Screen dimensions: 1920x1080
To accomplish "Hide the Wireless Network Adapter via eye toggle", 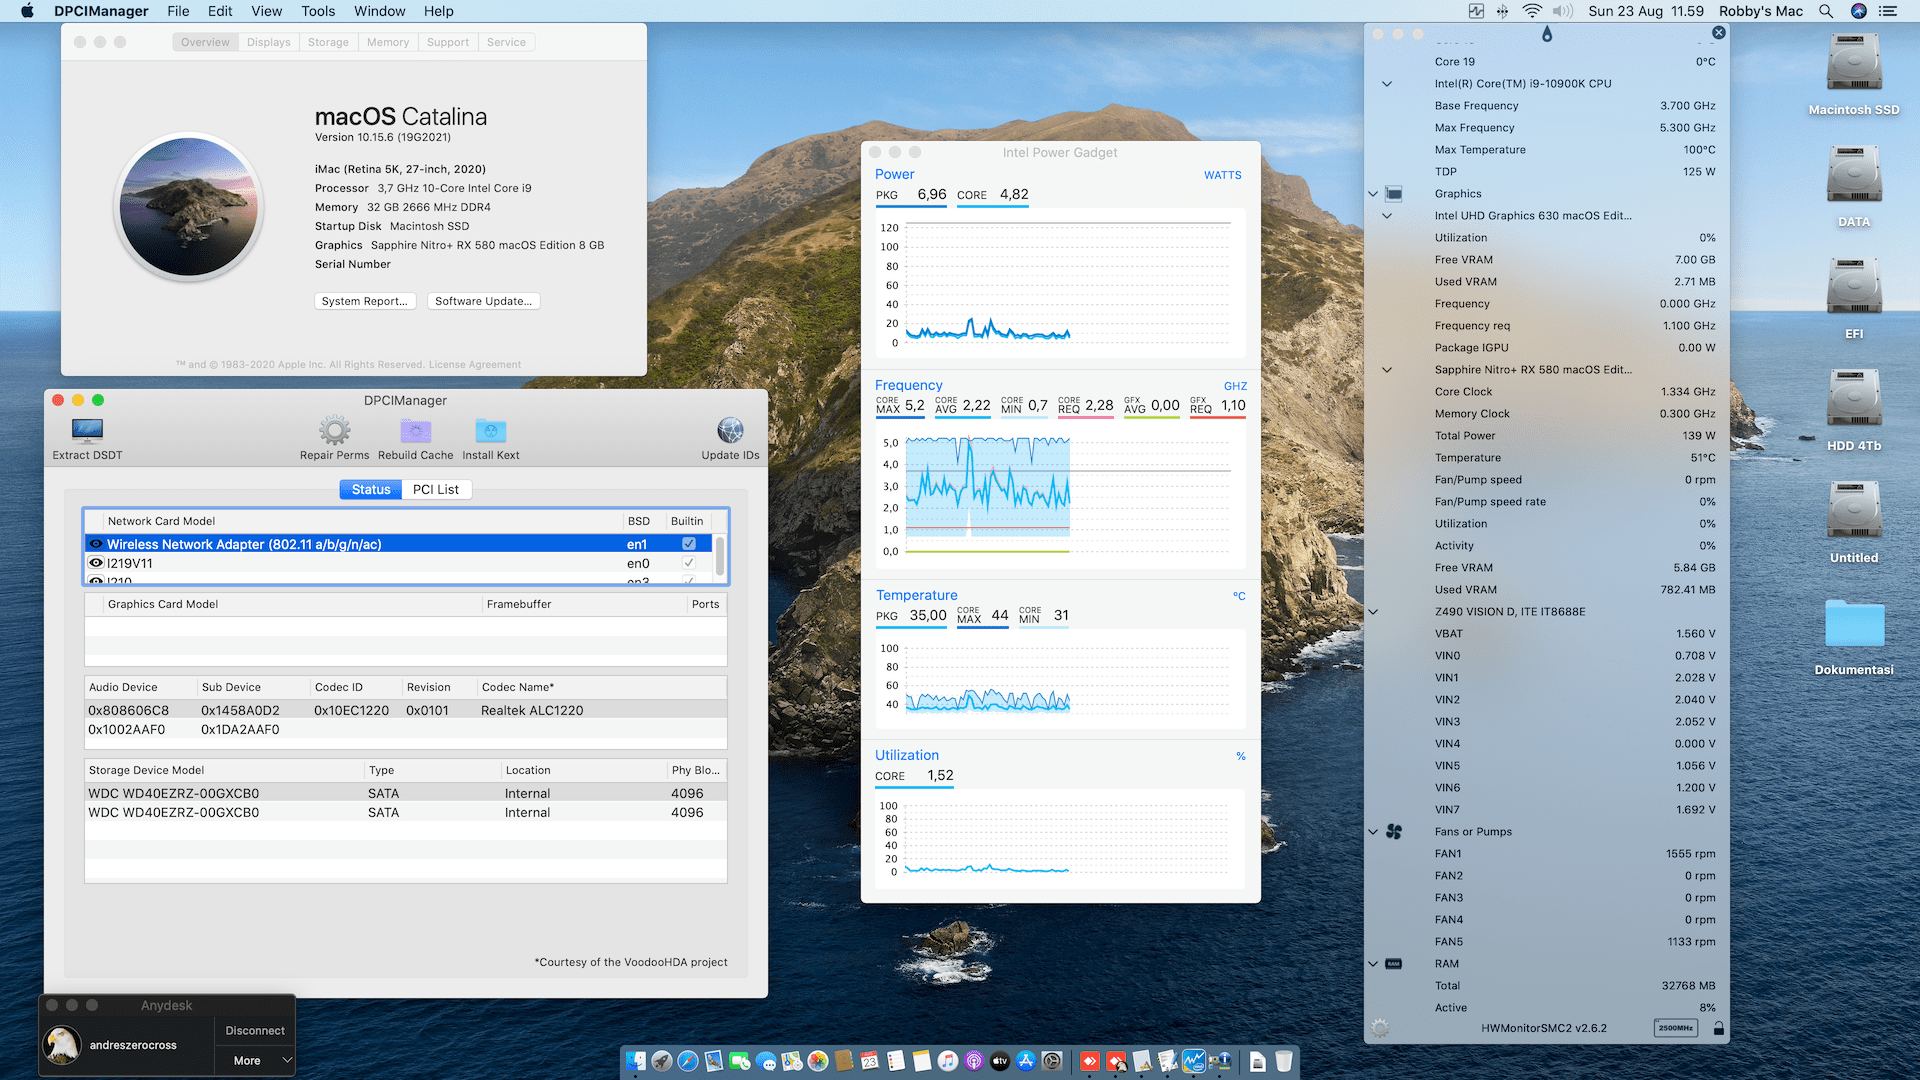I will (96, 544).
